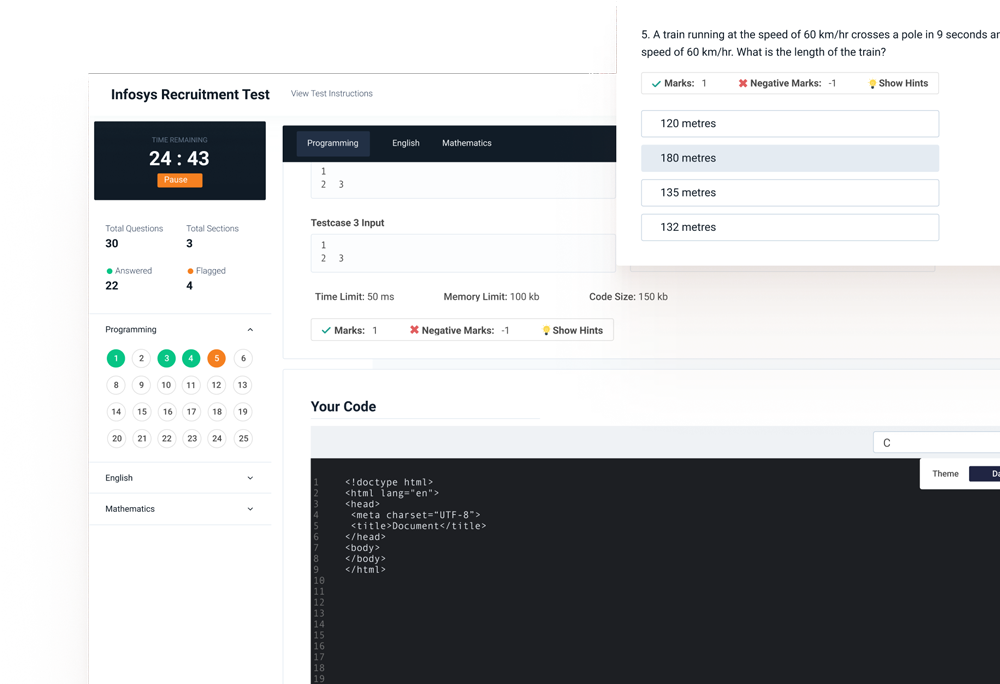Switch to the Programming tab
Screen dimensions: 1000x684
[333, 143]
